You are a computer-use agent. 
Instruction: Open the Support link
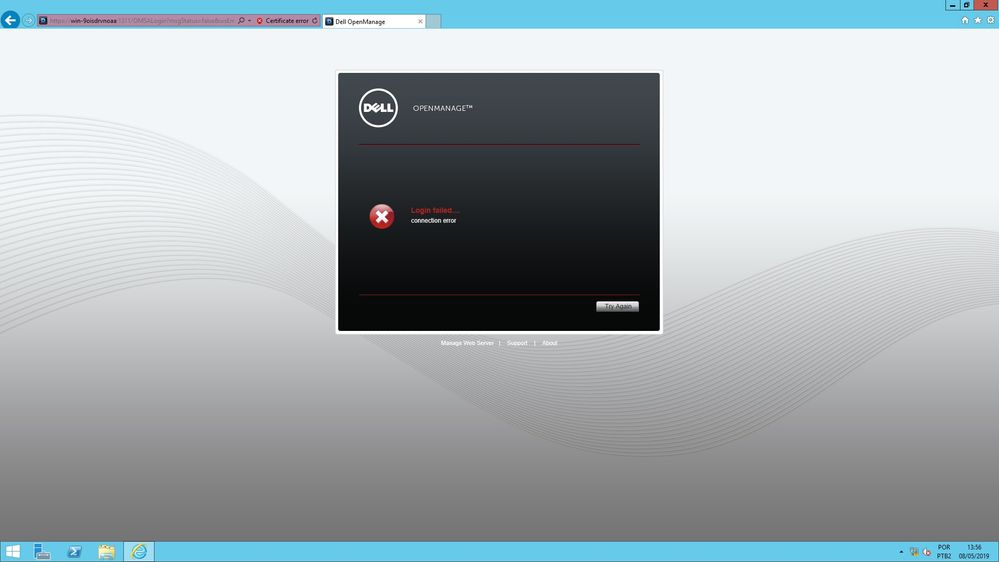[517, 343]
